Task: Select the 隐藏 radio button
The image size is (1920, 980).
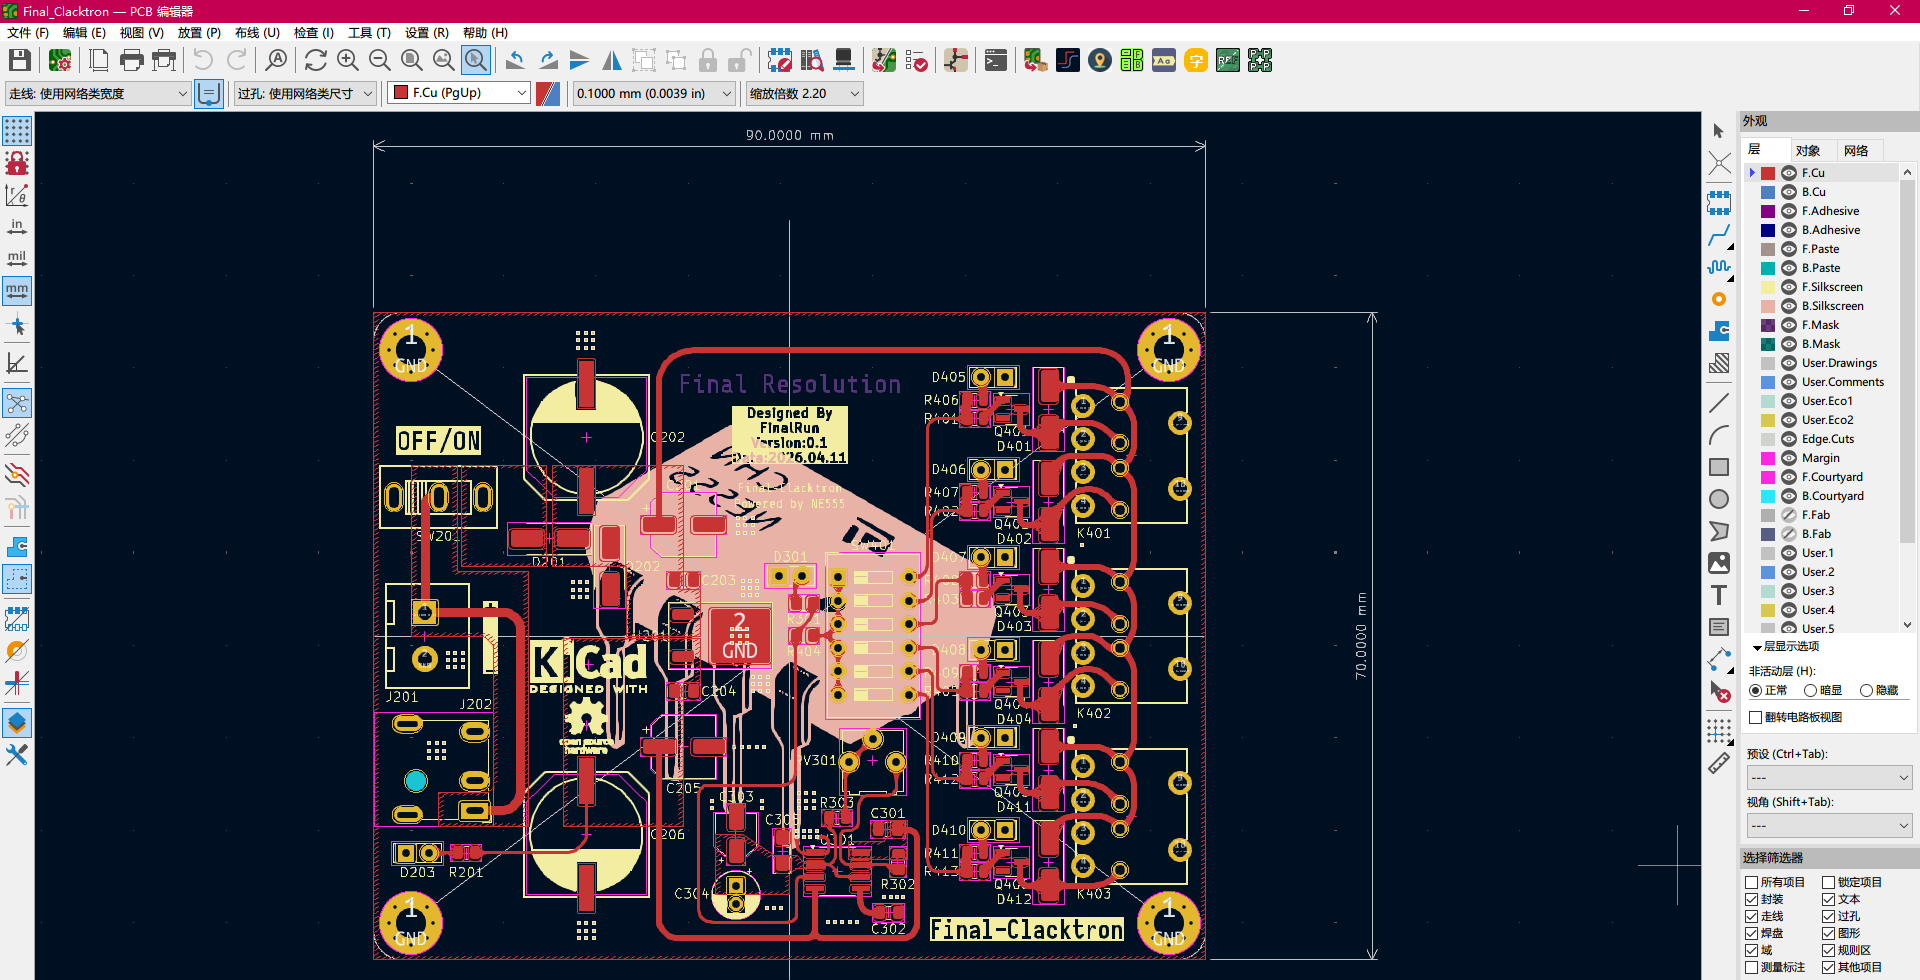Action: click(1866, 691)
